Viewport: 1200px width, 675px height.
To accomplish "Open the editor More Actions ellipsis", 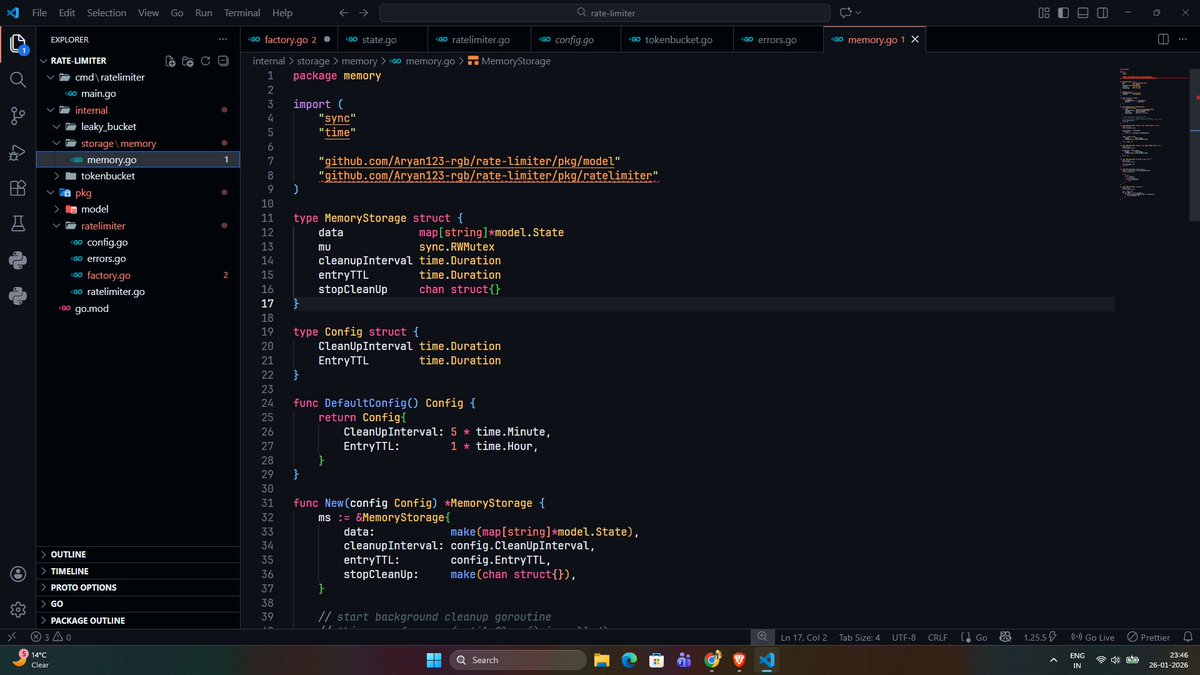I will (x=1185, y=39).
